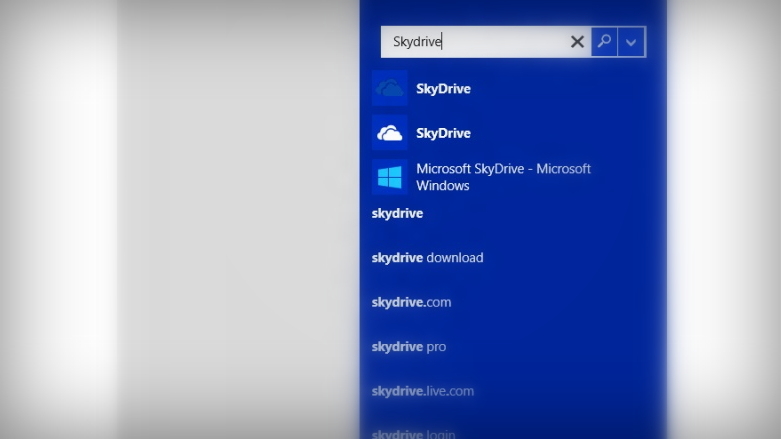Click the Windows logo result icon
Screen dimensions: 781x439
pos(390,177)
